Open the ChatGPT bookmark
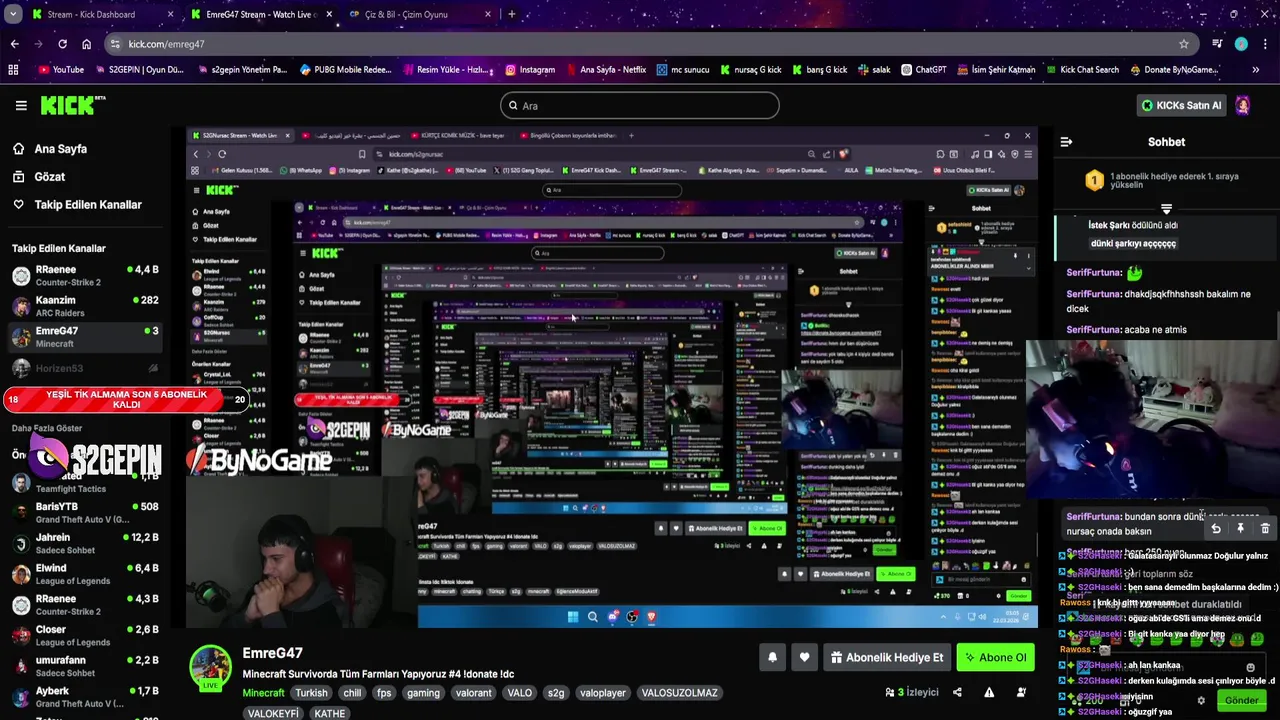The height and width of the screenshot is (720, 1280). click(923, 70)
